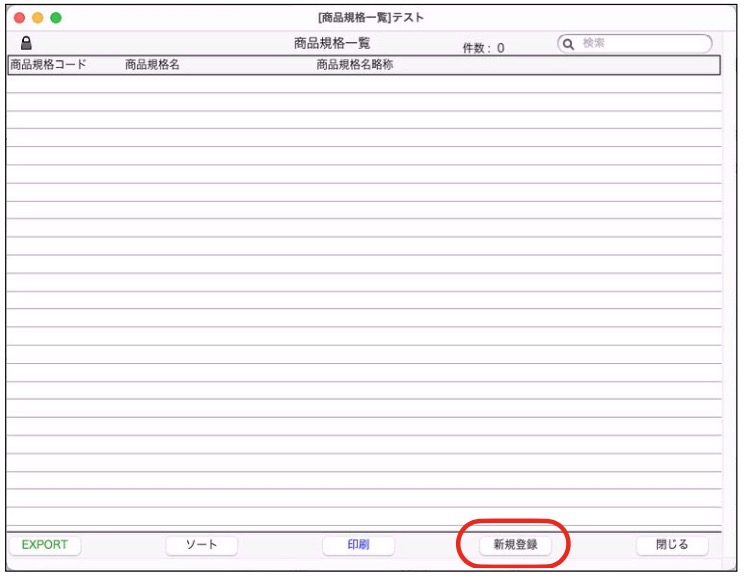Select the first empty row in the list

click(363, 84)
